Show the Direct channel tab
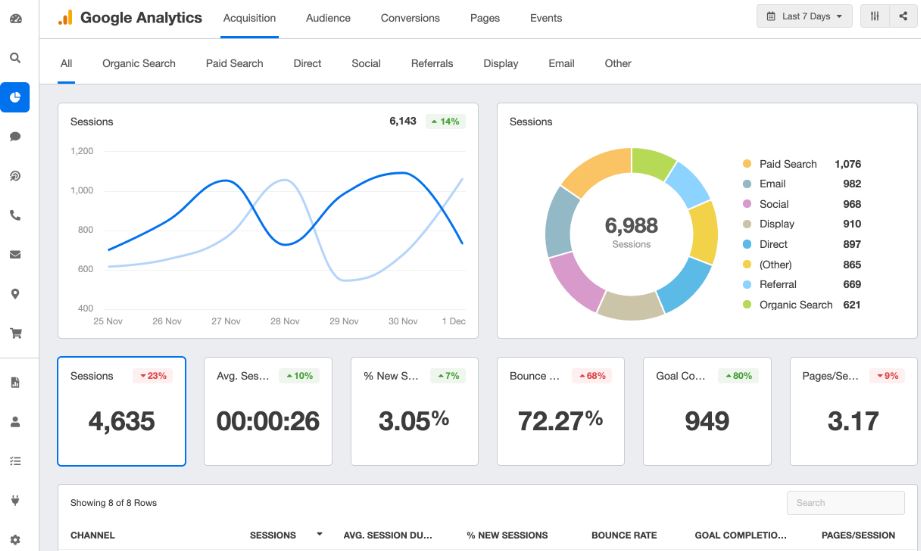 coord(307,63)
